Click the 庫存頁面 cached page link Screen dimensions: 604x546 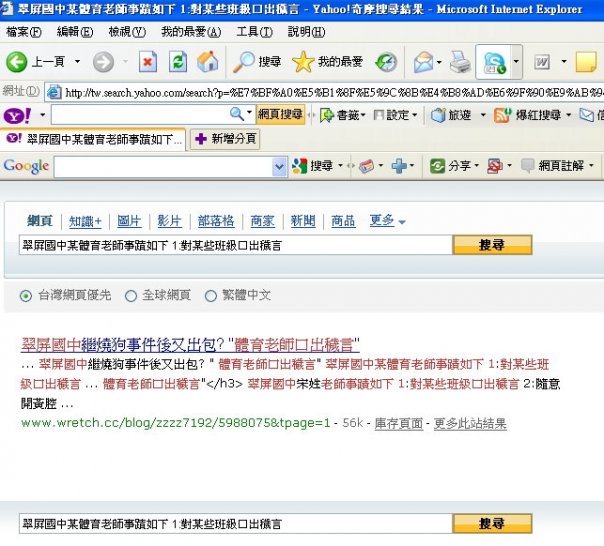(x=399, y=424)
